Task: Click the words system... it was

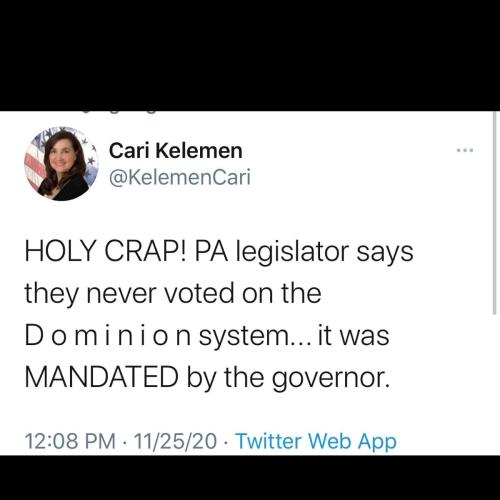Action: pos(294,336)
